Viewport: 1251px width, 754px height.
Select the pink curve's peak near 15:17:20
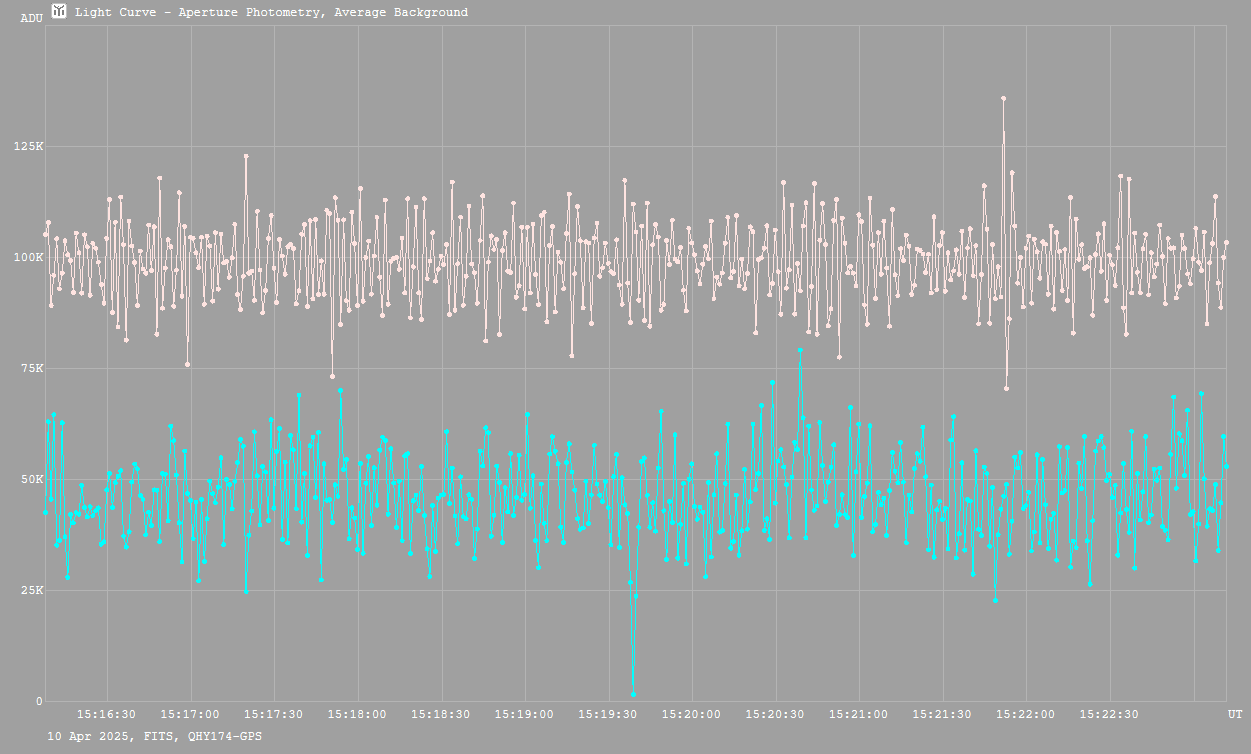click(x=246, y=156)
